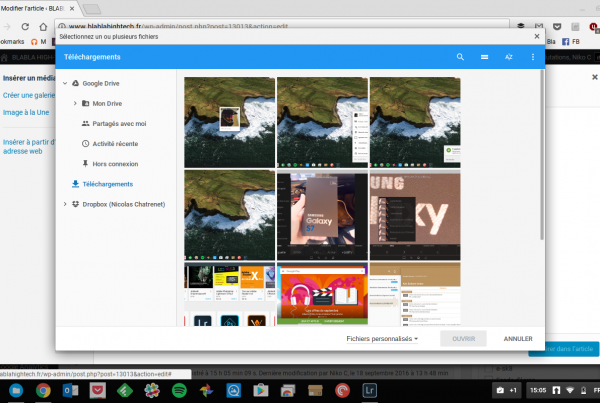The image size is (600, 403).
Task: Select the coastline thumbnail with context menu
Action: [x=322, y=122]
